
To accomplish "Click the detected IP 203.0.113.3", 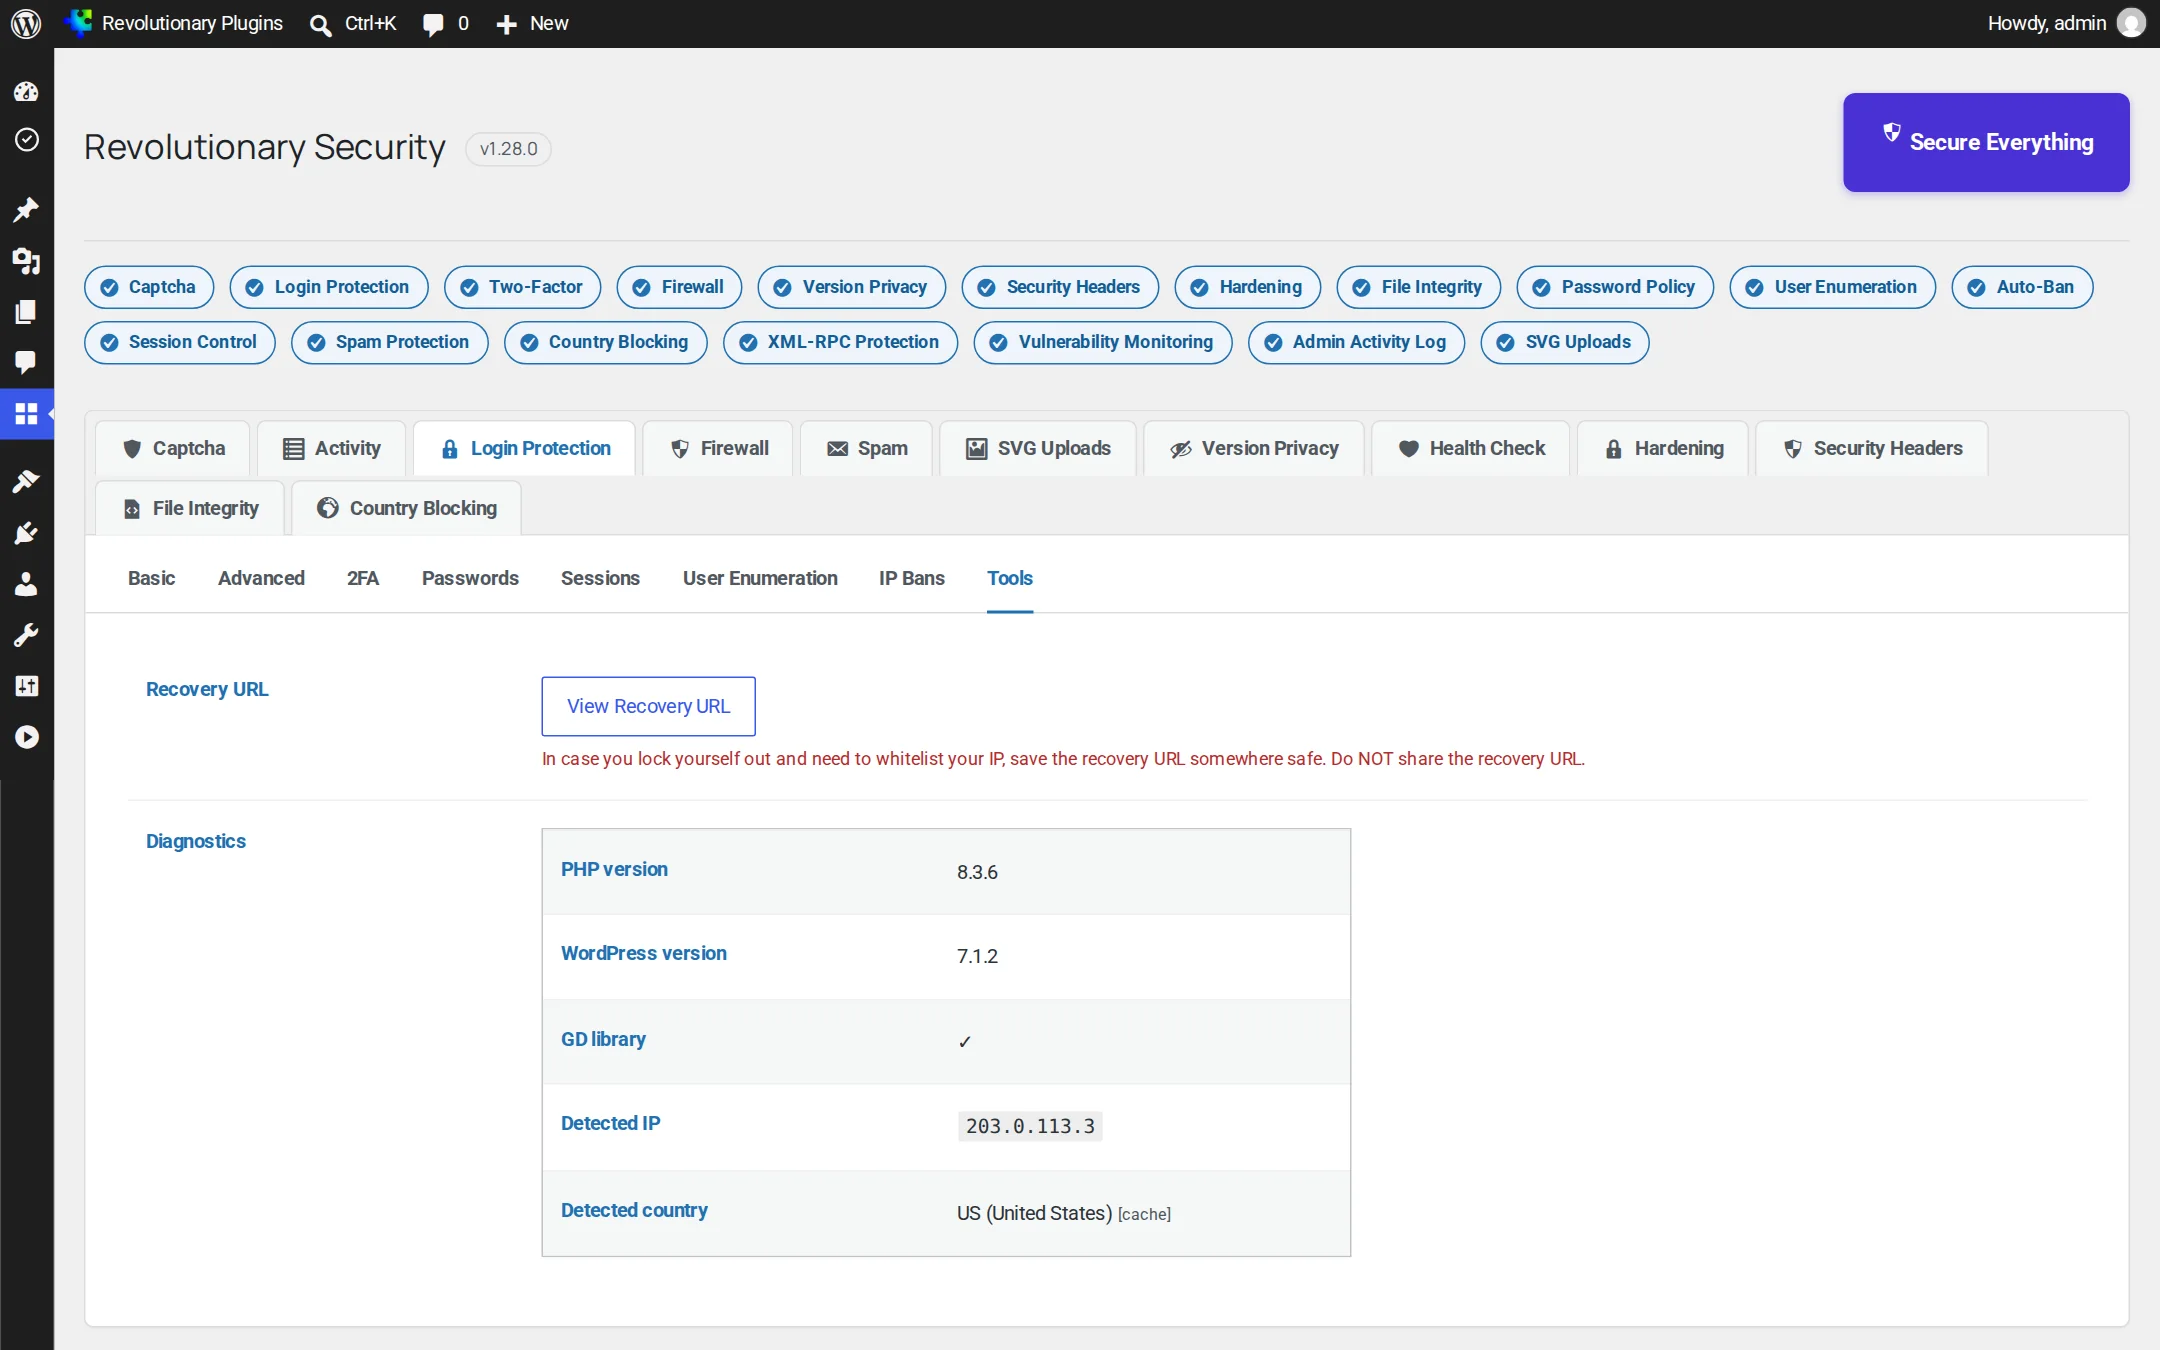I will click(1030, 1126).
